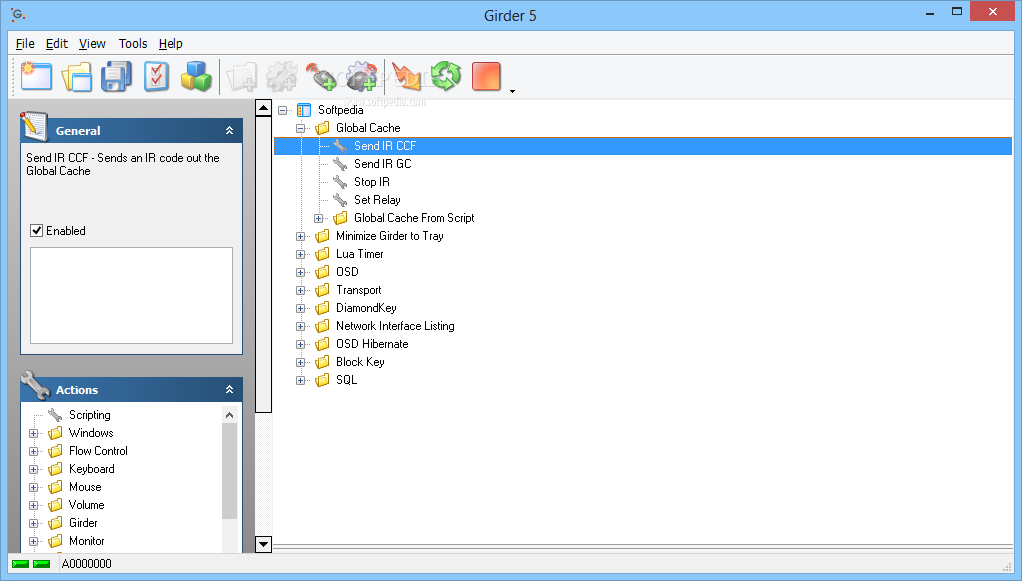This screenshot has height=581, width=1022.
Task: Expand the OSD folder node
Action: (300, 273)
